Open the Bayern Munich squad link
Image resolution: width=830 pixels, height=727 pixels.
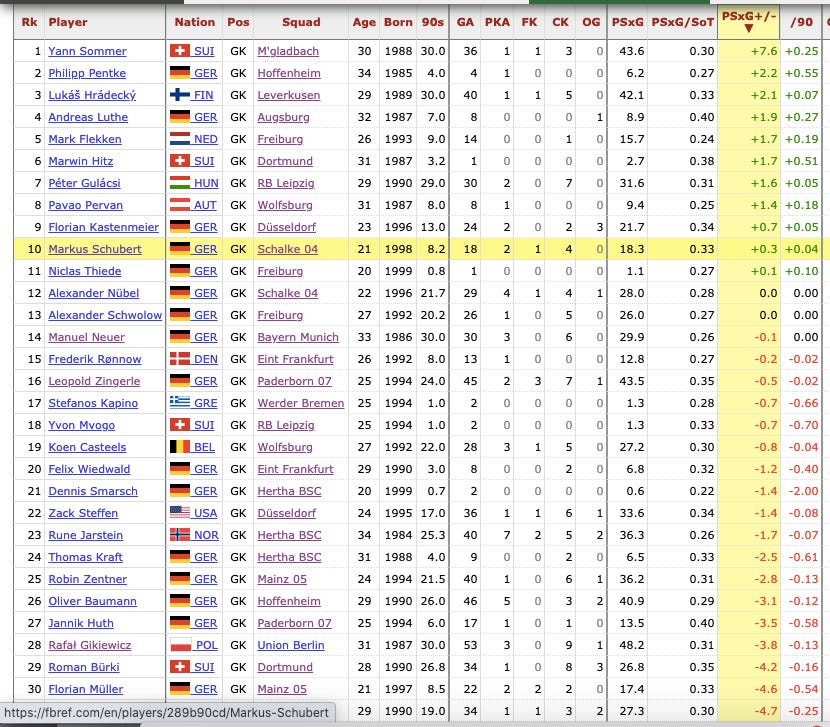point(298,337)
